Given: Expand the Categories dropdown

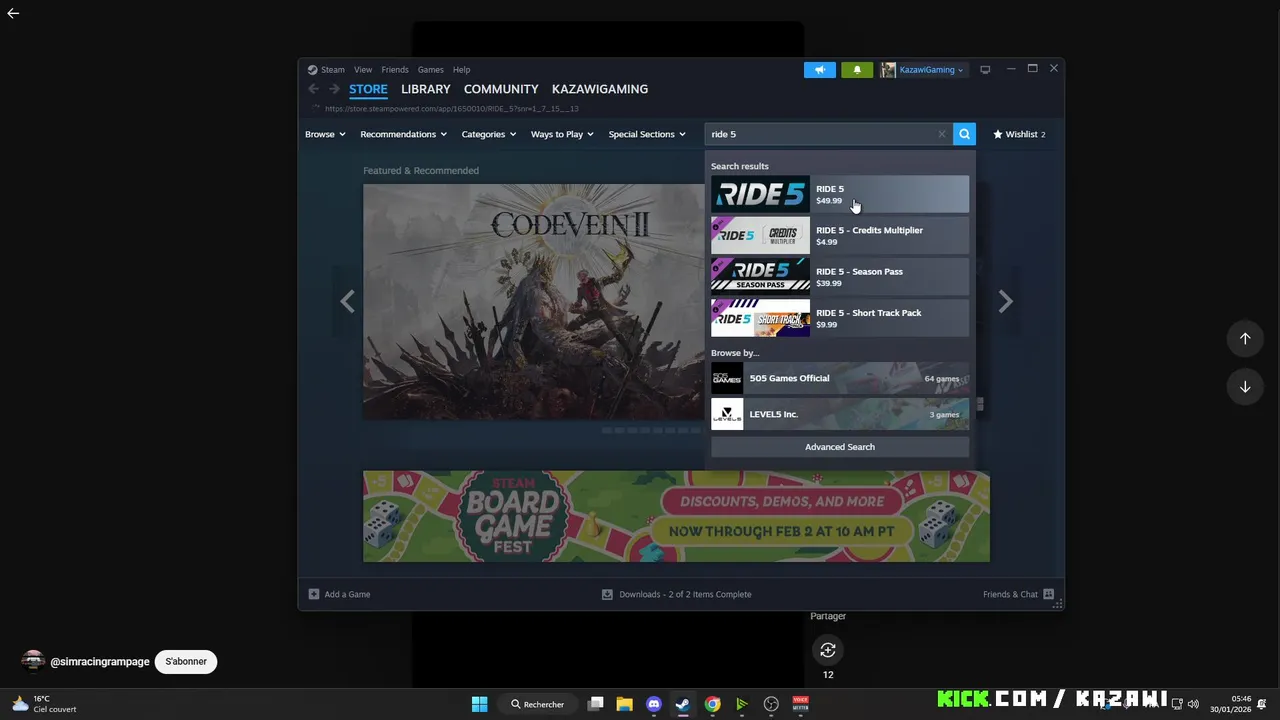Looking at the screenshot, I should pos(489,134).
